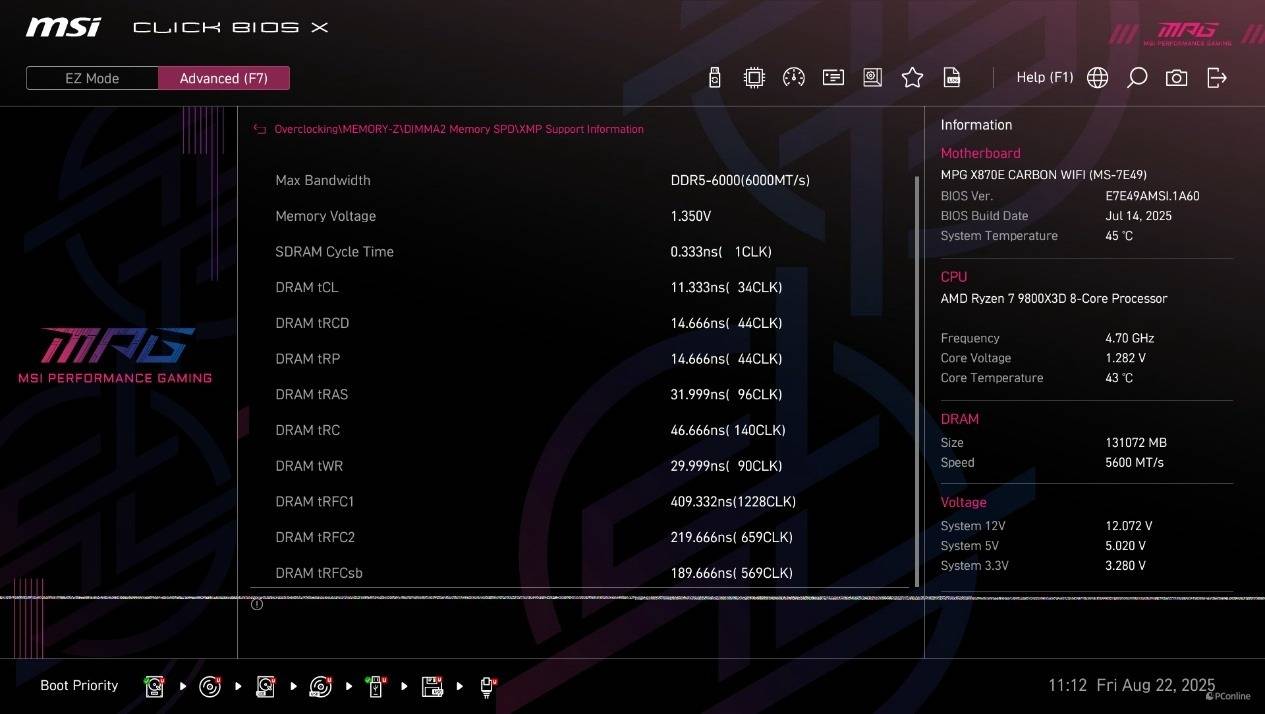
Task: Open the M-Flash USB update icon
Action: (x=714, y=77)
